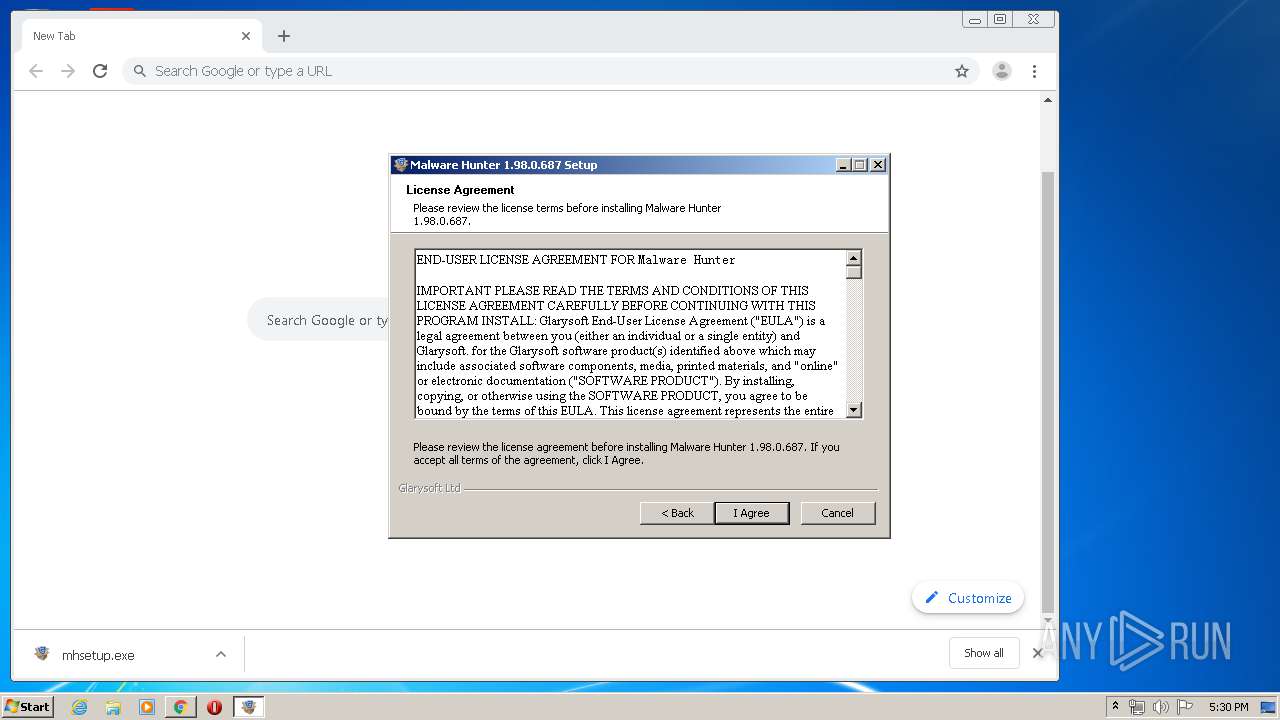Bookmark this tab with the star icon

(962, 71)
